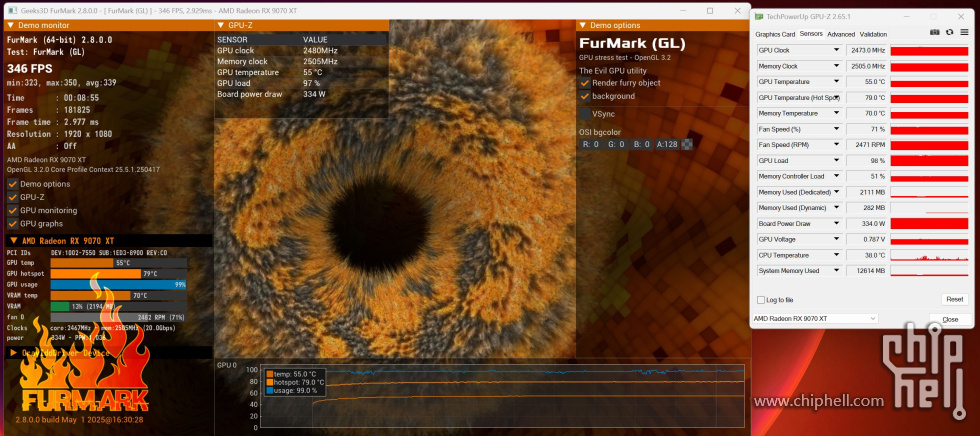Open the Fan Speed (RPM) sensor dropdown

pyautogui.click(x=836, y=144)
